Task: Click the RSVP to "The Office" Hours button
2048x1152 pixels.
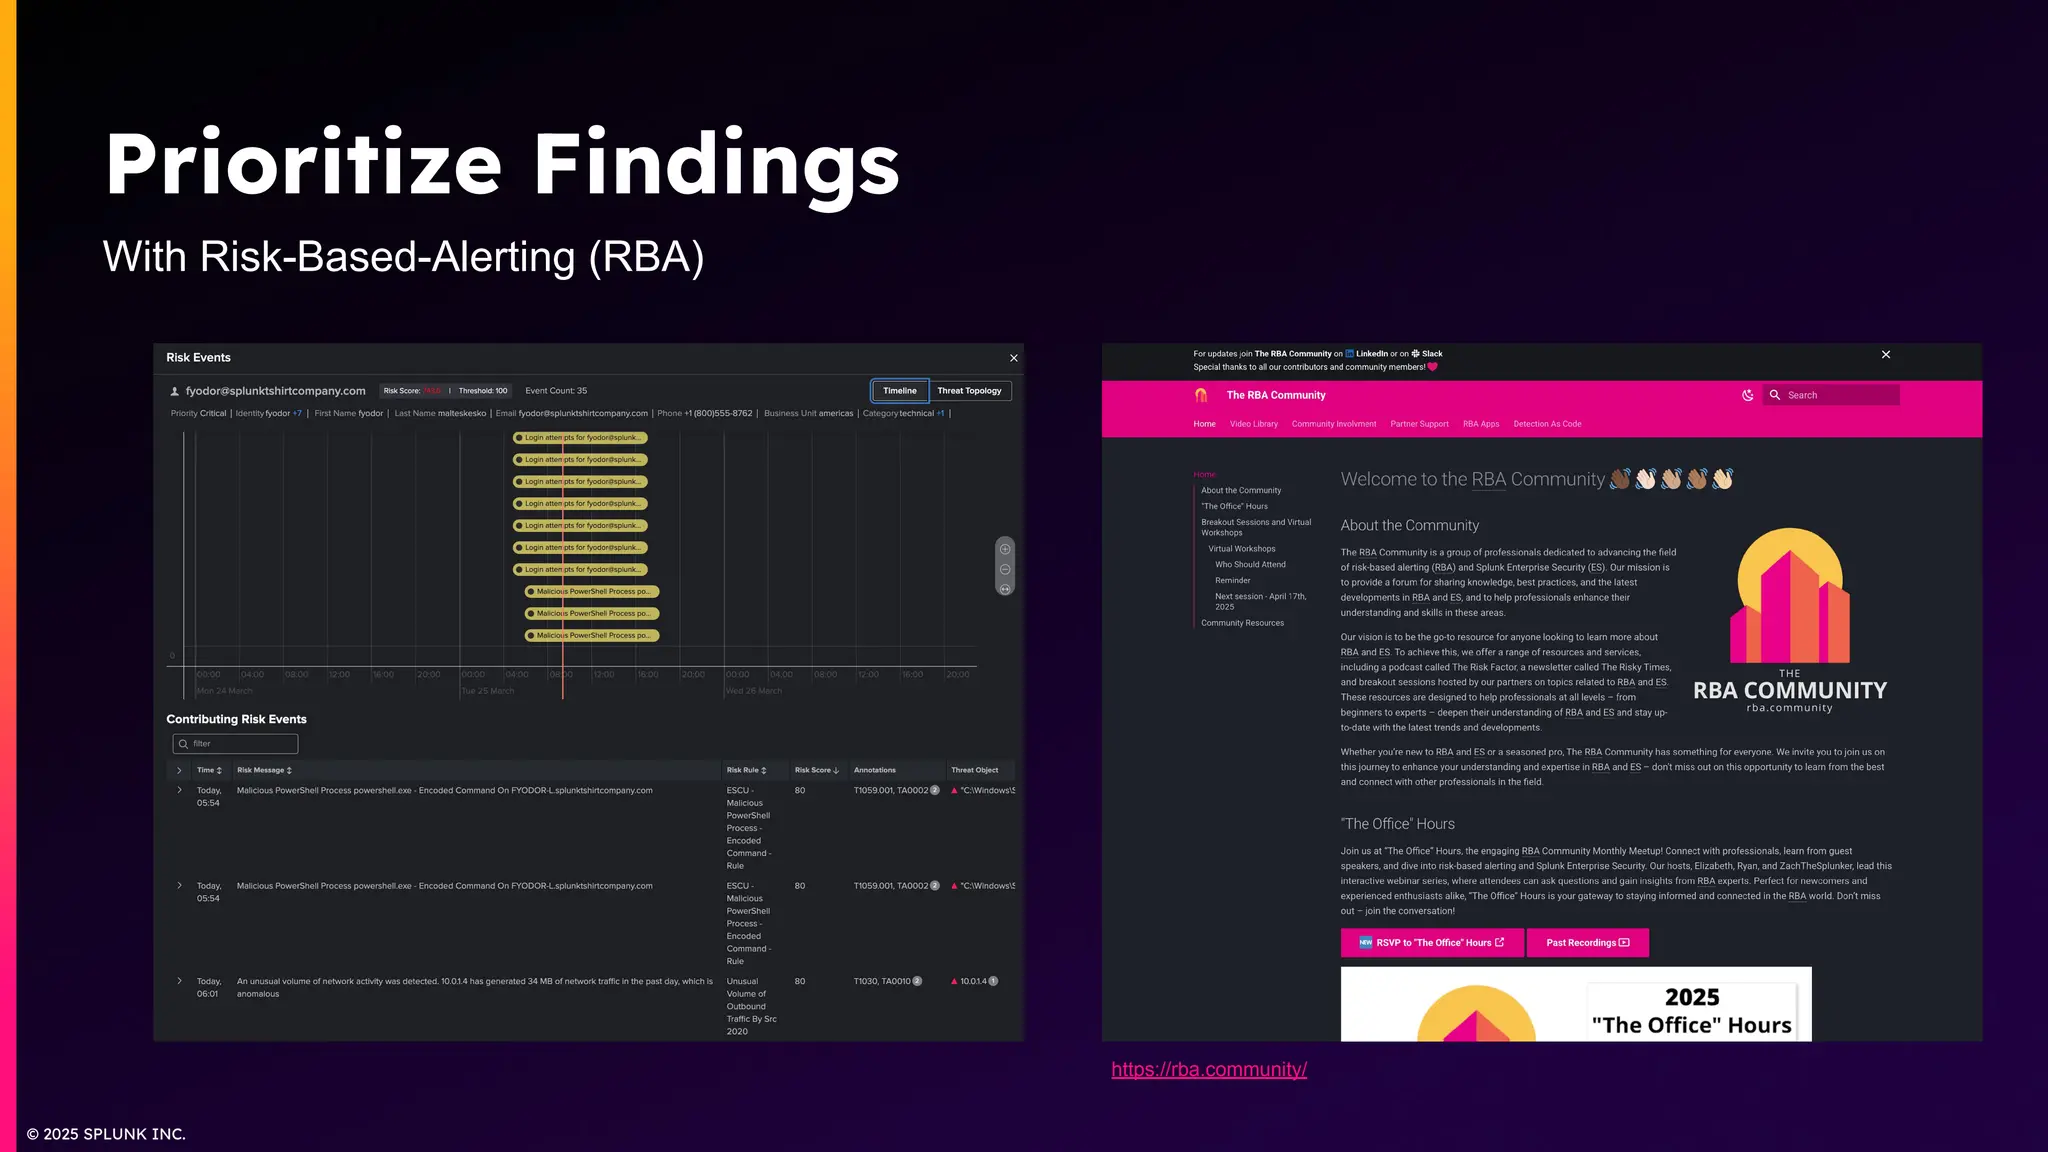Action: (x=1432, y=943)
